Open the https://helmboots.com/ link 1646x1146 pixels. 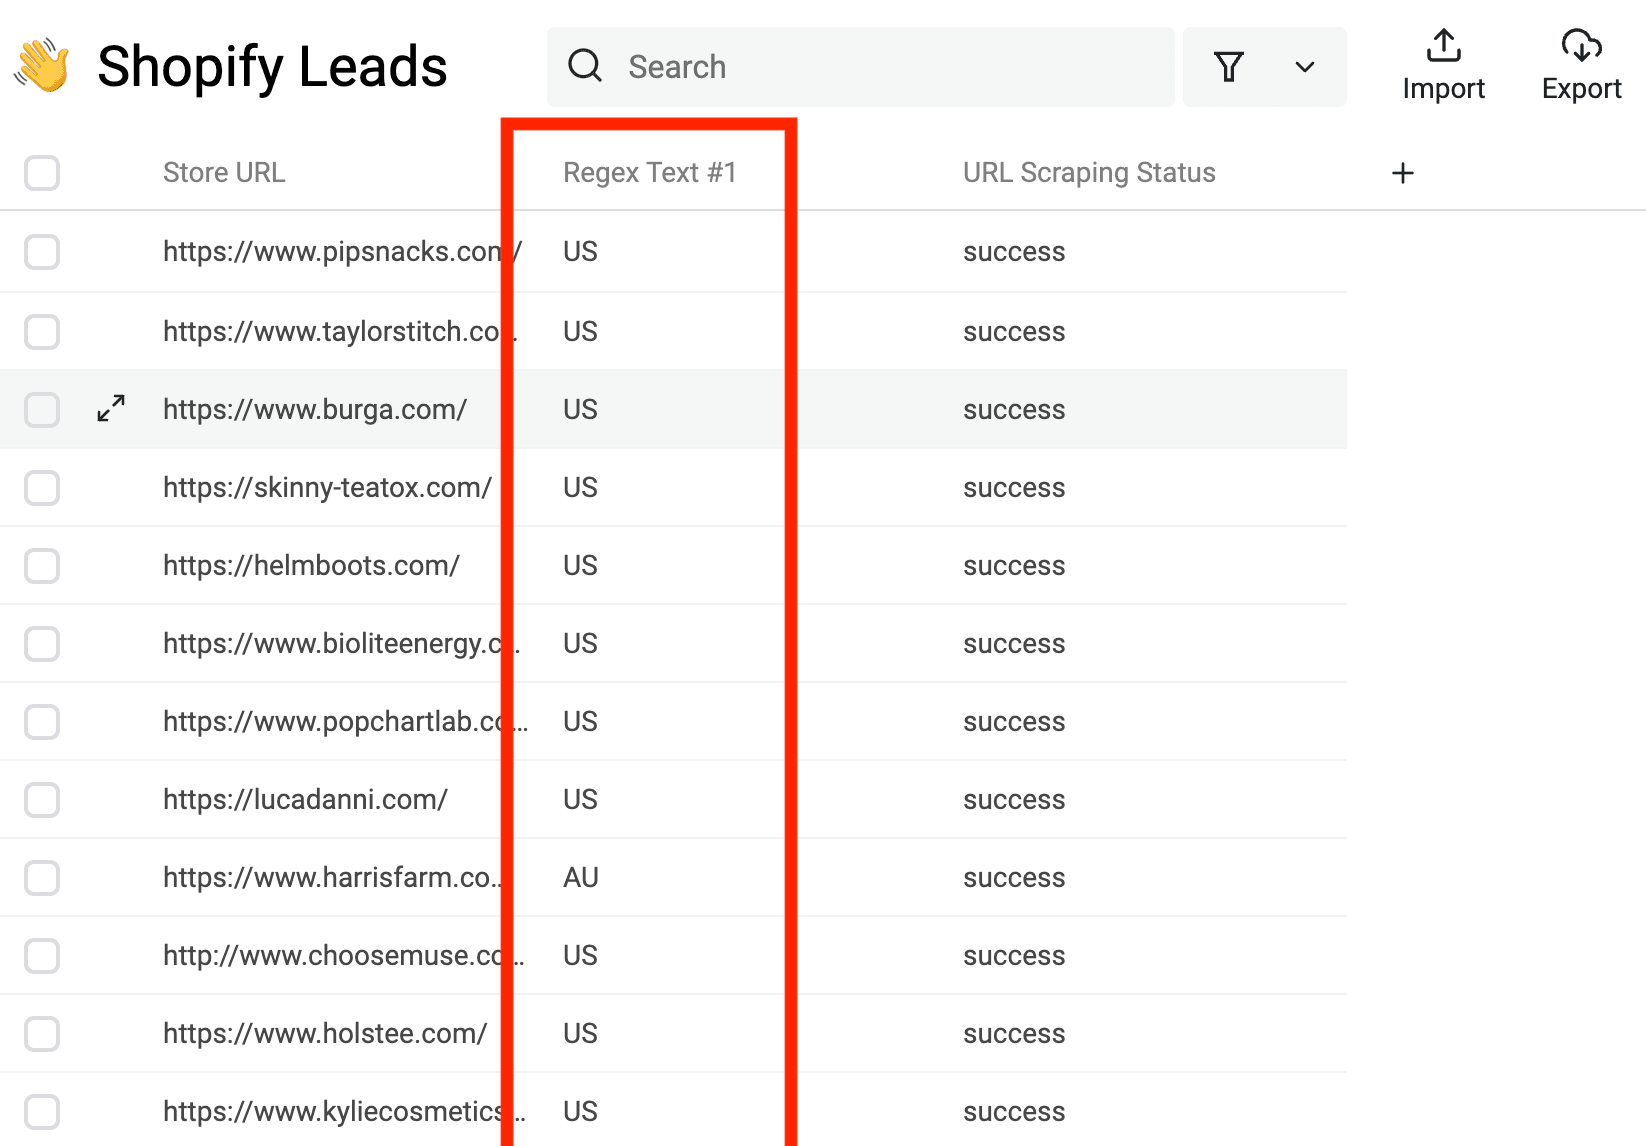[311, 565]
